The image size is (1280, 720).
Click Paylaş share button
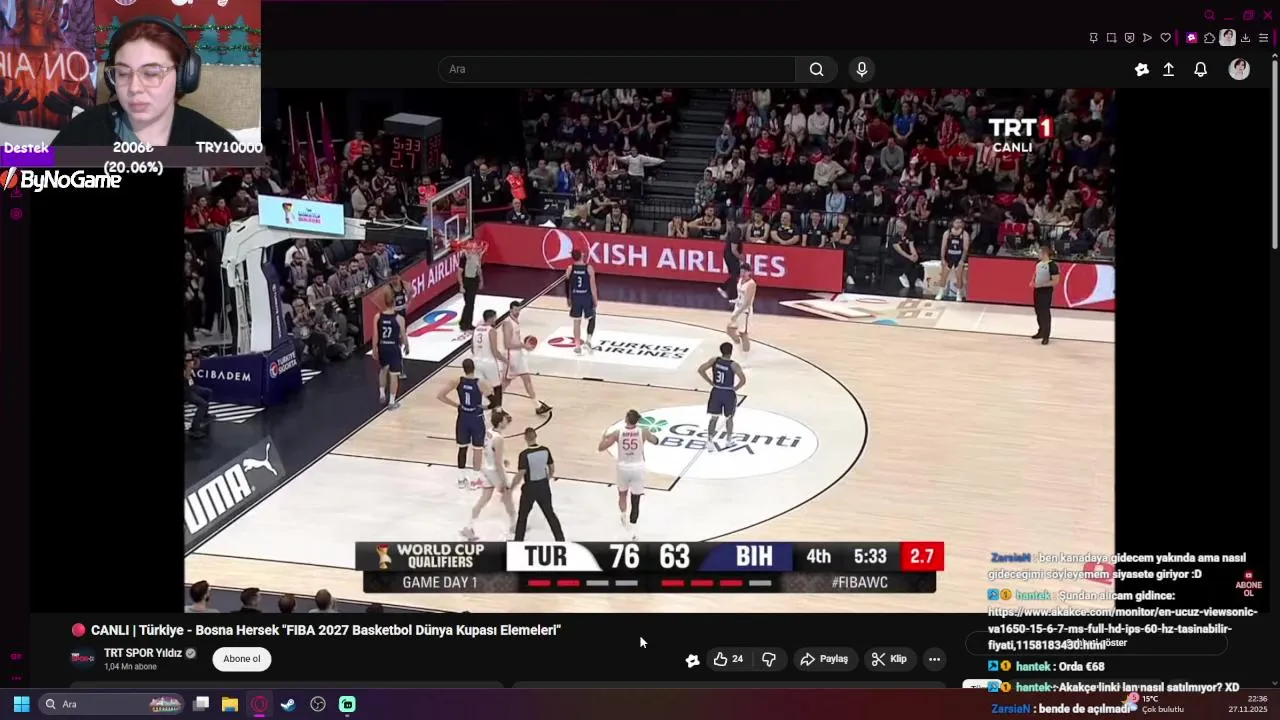pos(824,659)
